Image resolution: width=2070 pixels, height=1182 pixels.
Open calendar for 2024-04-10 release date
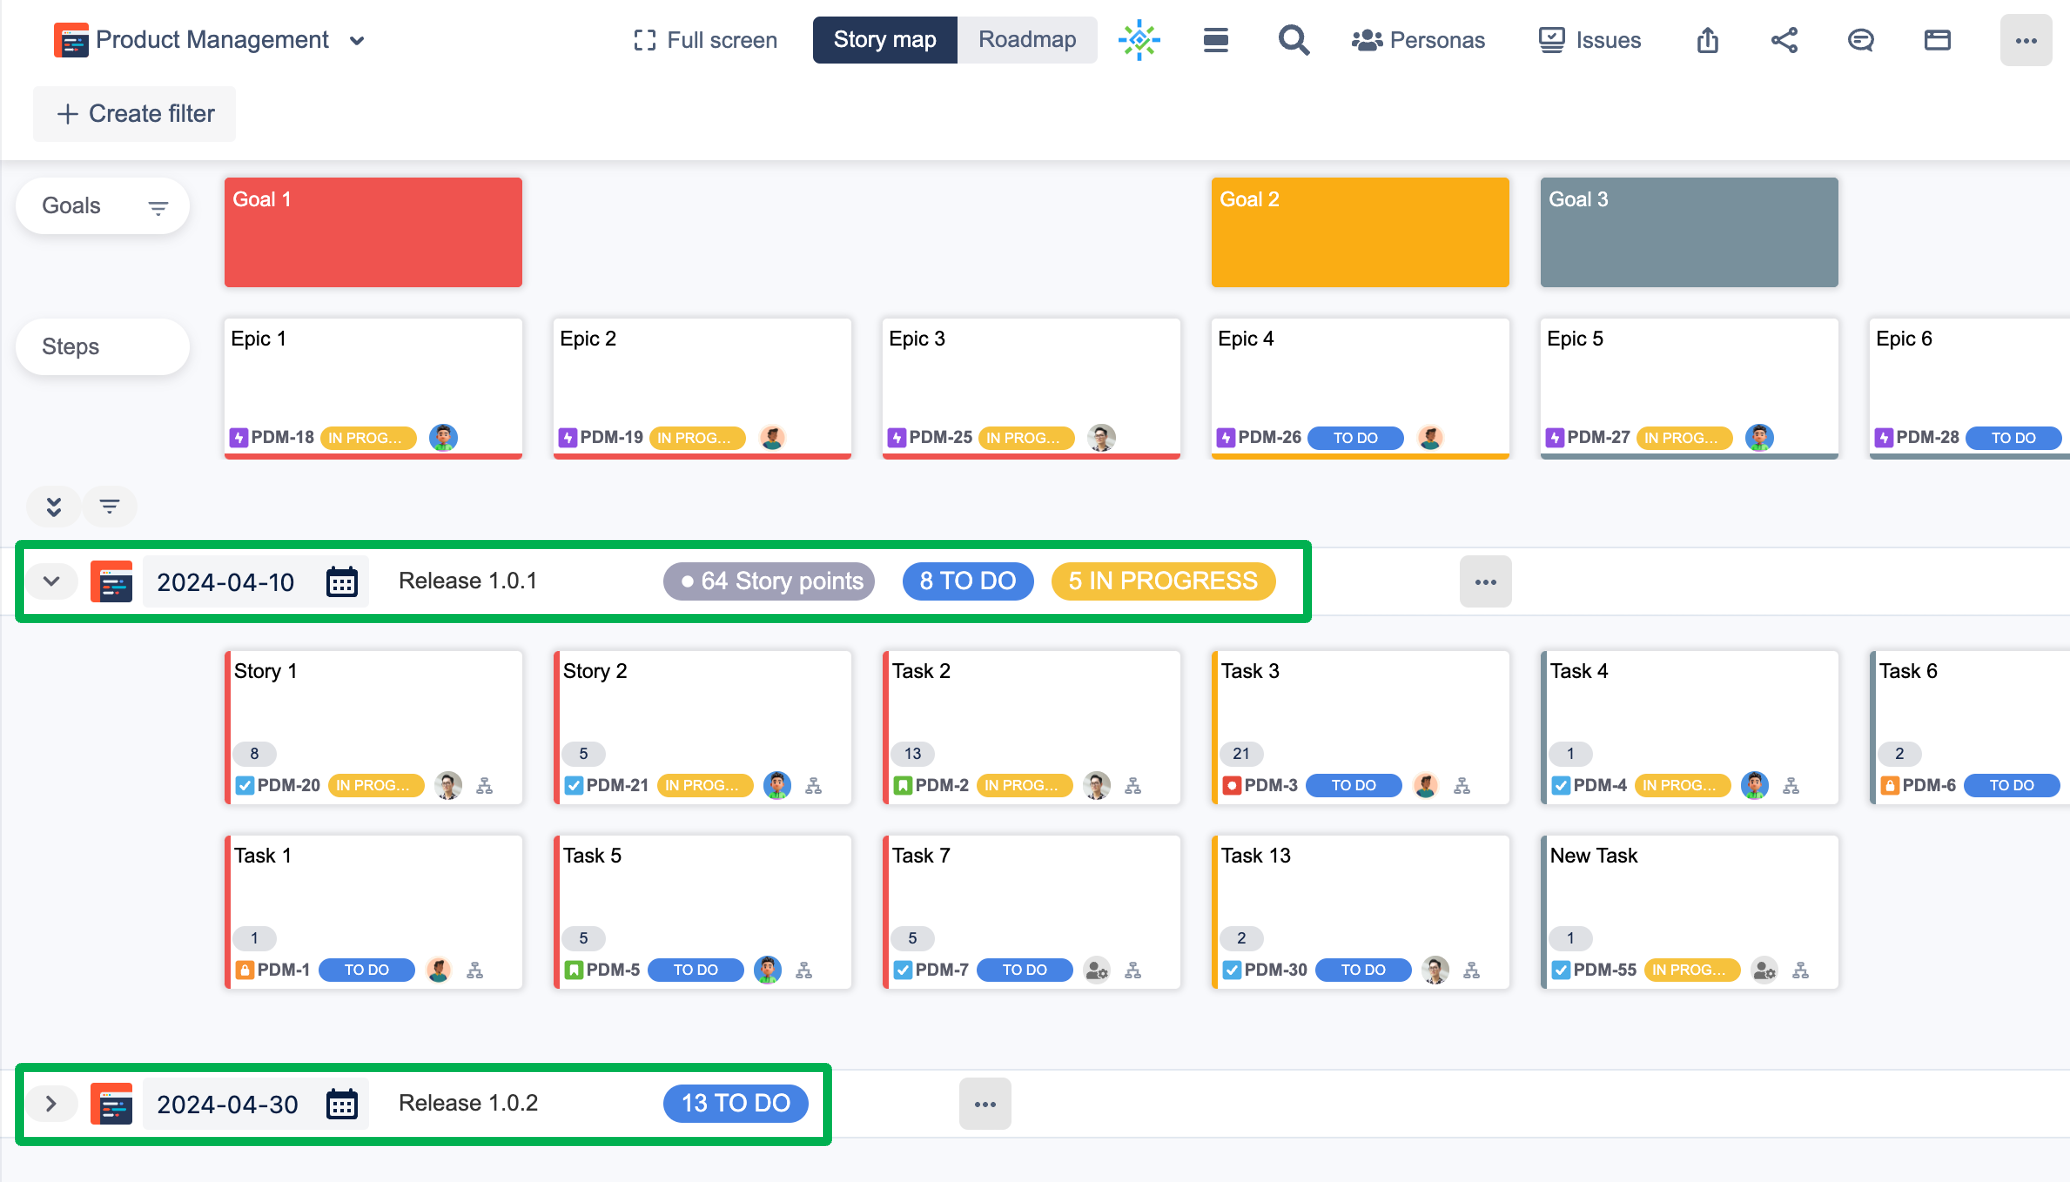342,582
